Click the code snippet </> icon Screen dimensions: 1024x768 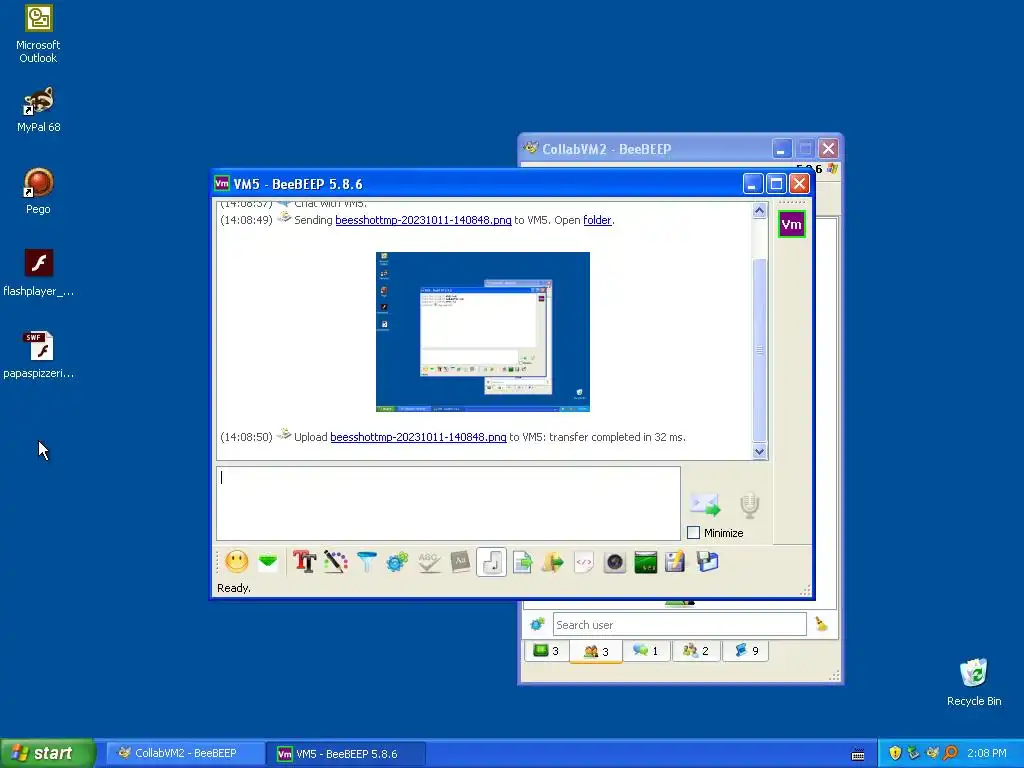click(x=584, y=562)
